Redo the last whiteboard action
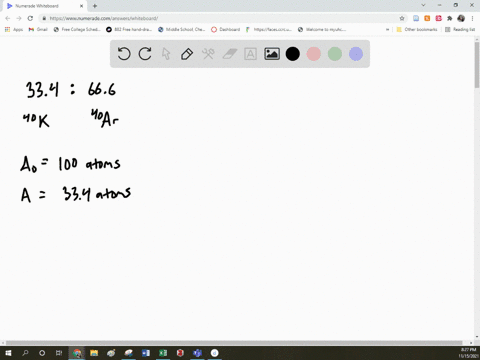480x360 pixels. click(145, 54)
